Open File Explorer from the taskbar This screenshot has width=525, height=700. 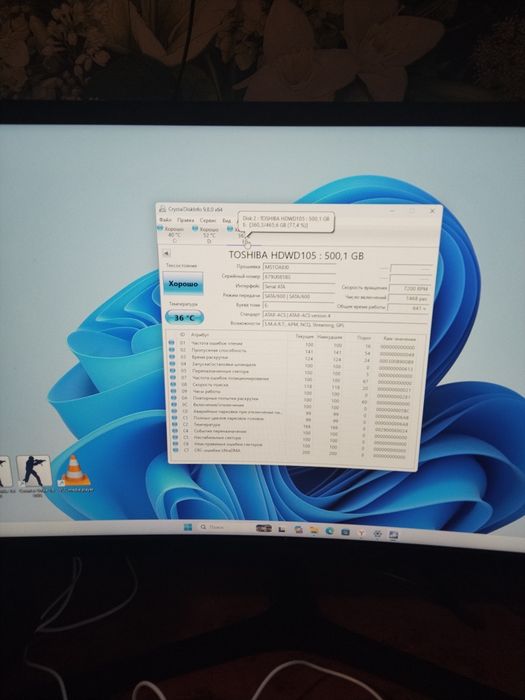click(314, 530)
